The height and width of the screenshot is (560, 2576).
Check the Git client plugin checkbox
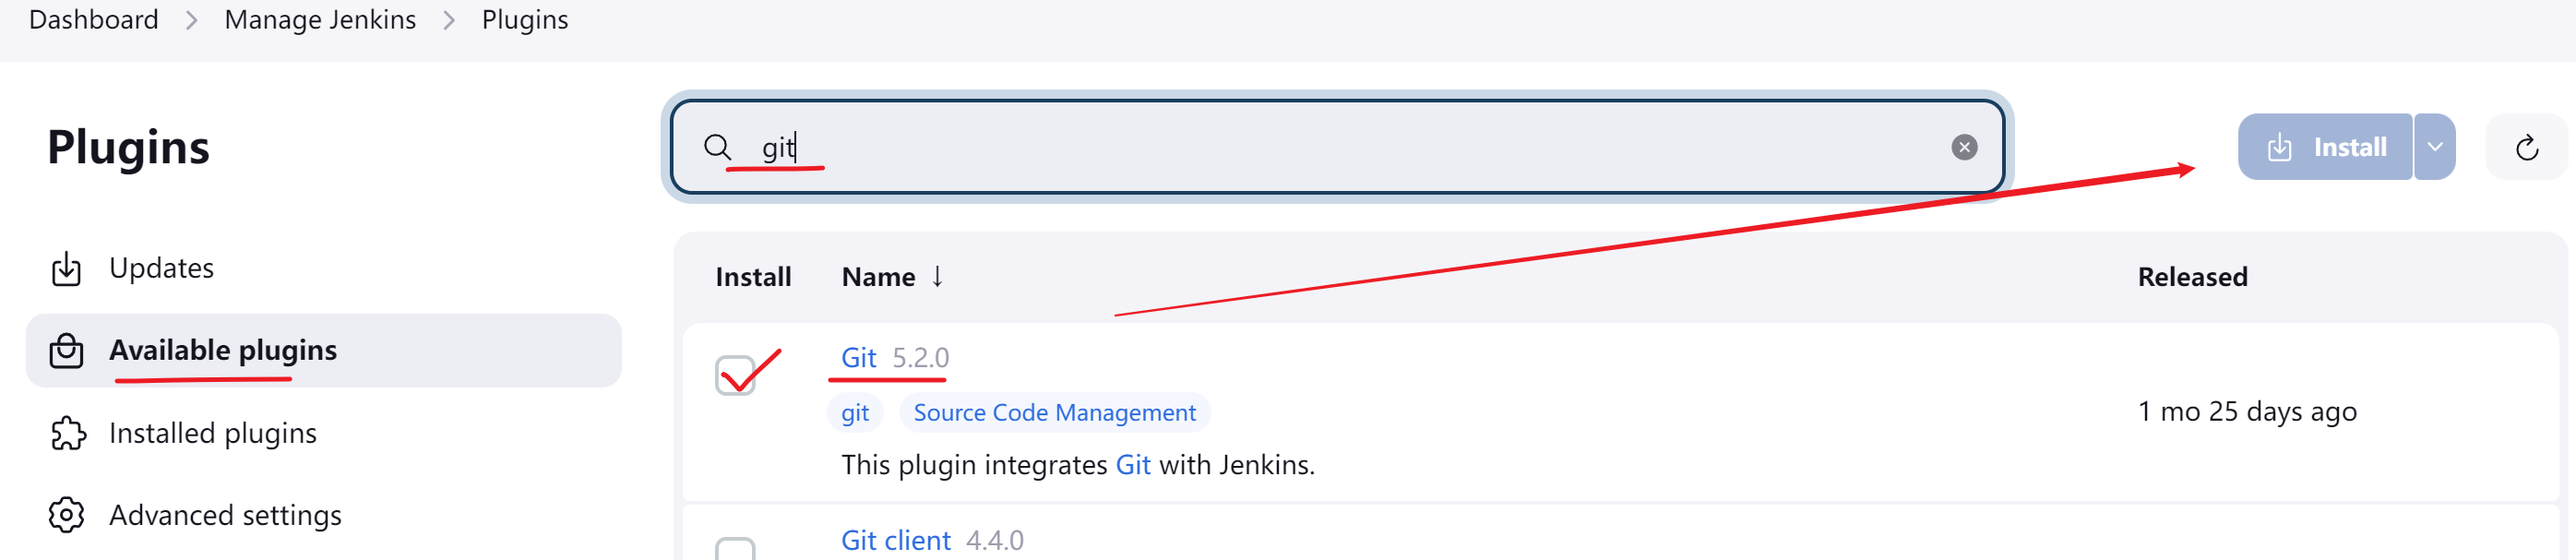pyautogui.click(x=735, y=549)
